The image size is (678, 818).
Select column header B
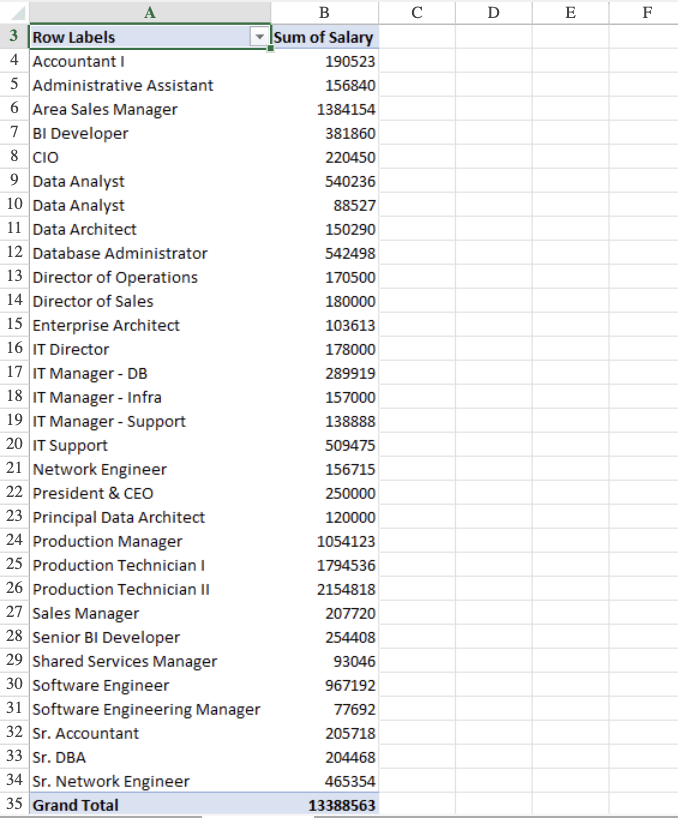(322, 12)
